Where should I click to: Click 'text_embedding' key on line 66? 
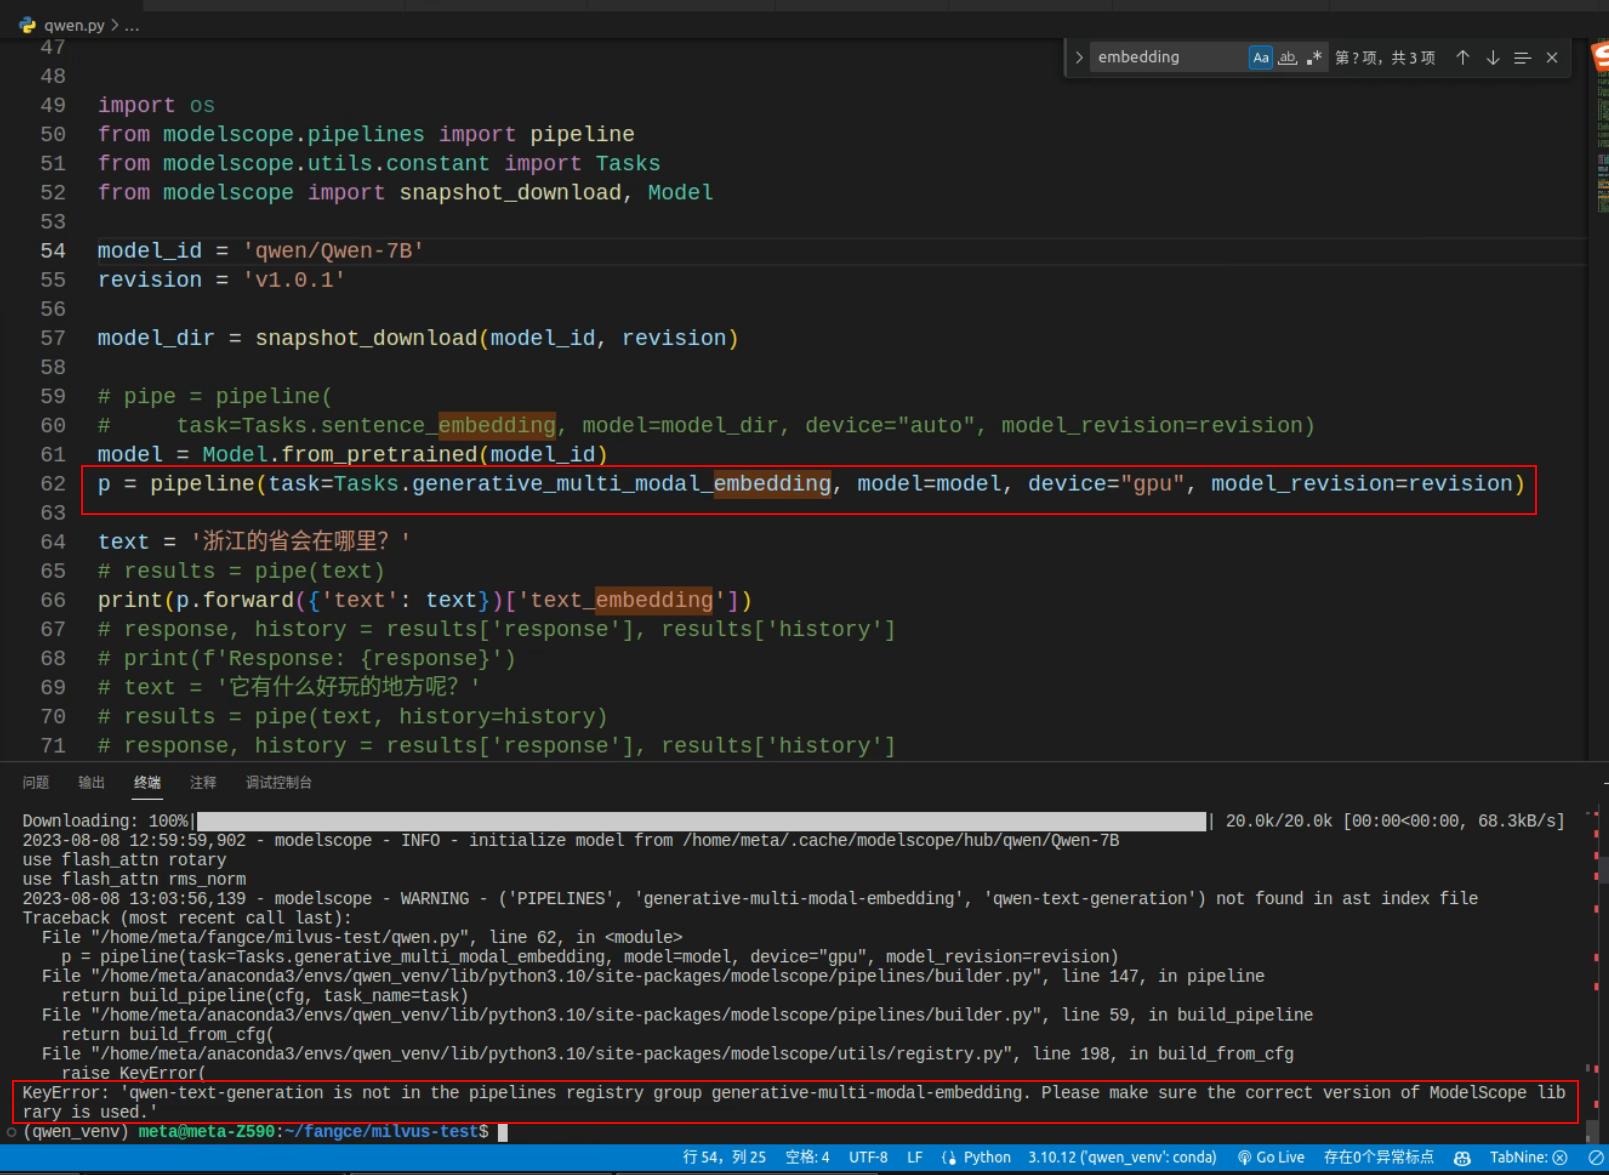coord(621,600)
